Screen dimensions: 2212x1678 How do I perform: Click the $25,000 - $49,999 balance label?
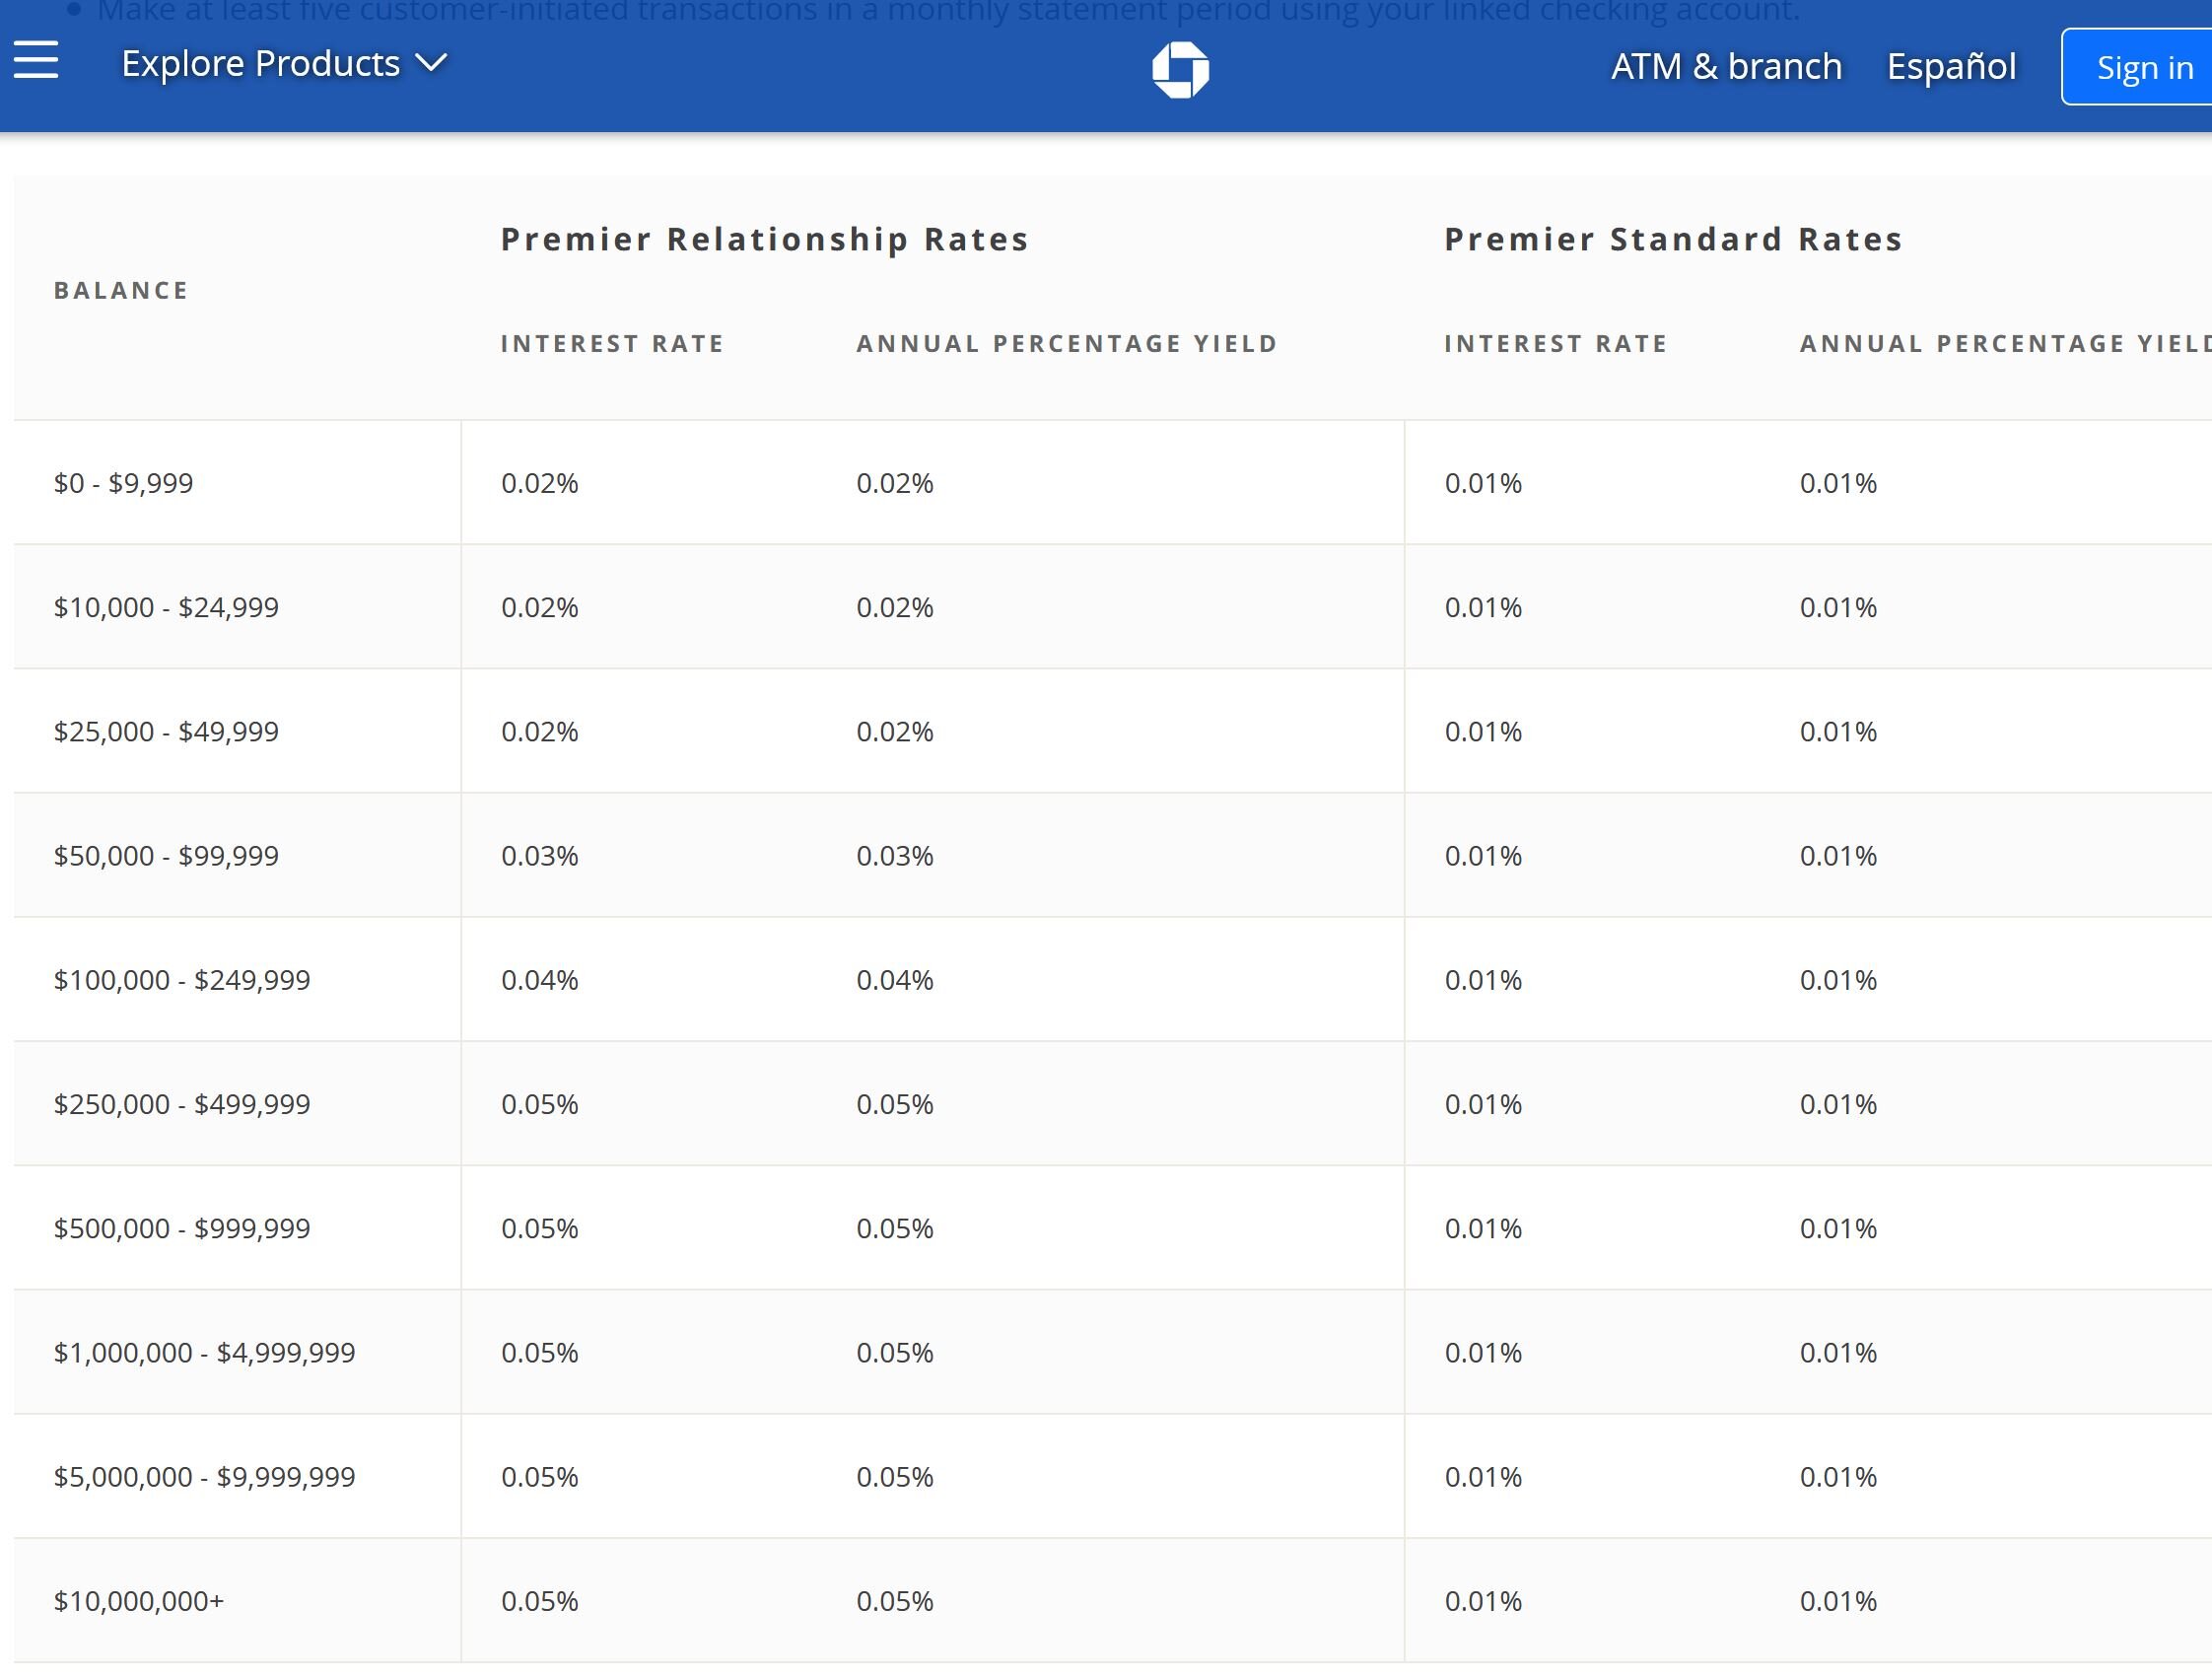[166, 731]
